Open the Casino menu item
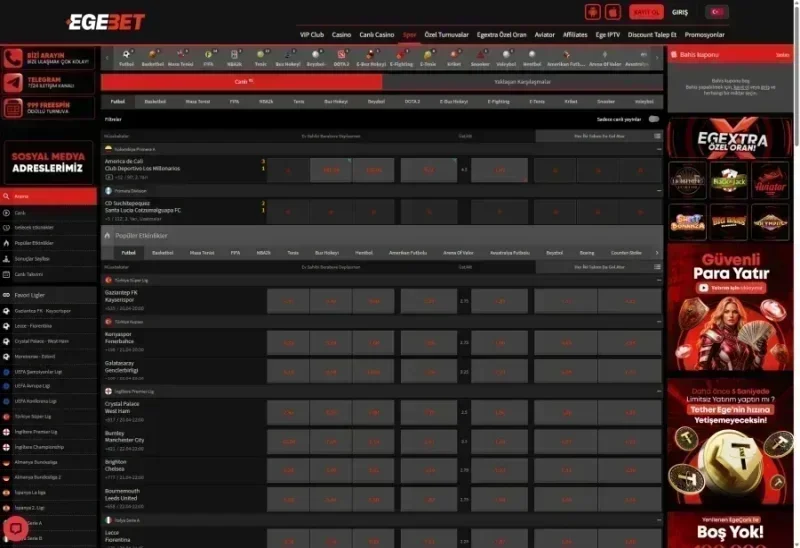Screen dimensions: 800x548 341,35
